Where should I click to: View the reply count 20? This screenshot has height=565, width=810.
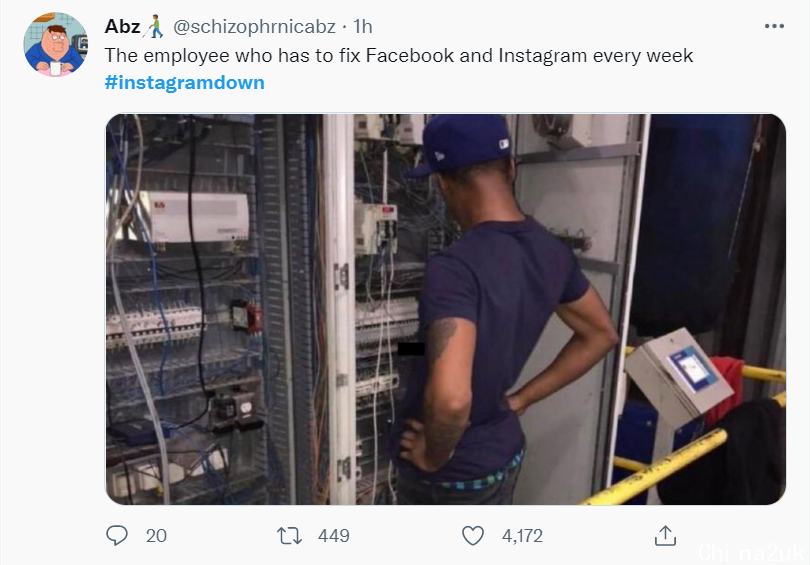coord(156,536)
